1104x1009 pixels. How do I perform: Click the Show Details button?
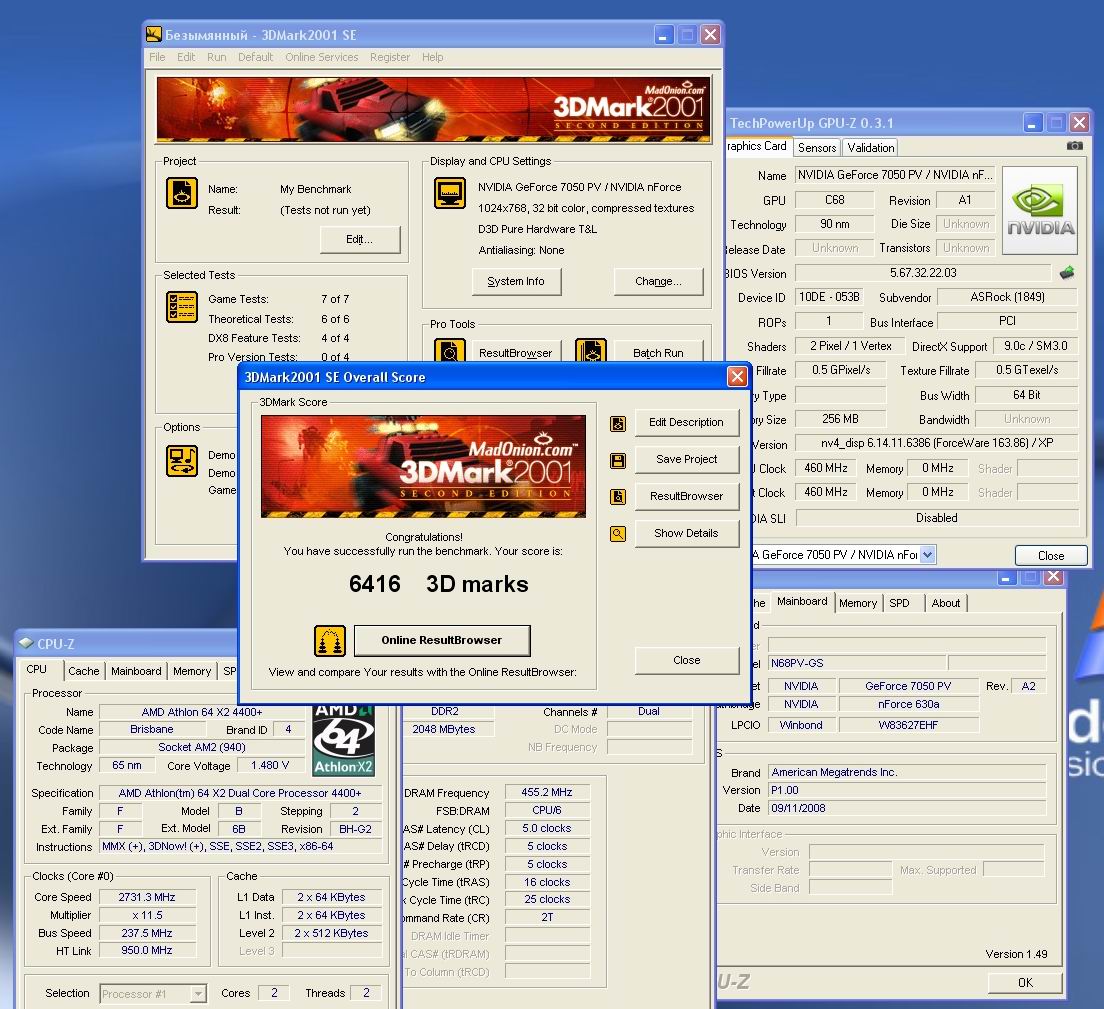coord(686,533)
